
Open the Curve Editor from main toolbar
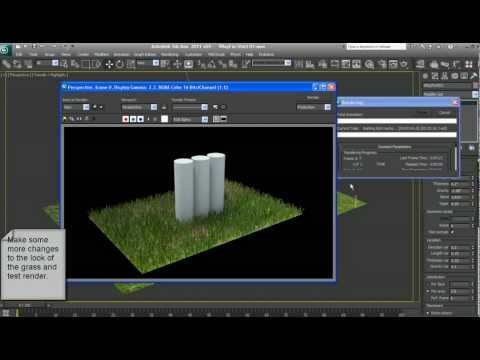coord(346,64)
